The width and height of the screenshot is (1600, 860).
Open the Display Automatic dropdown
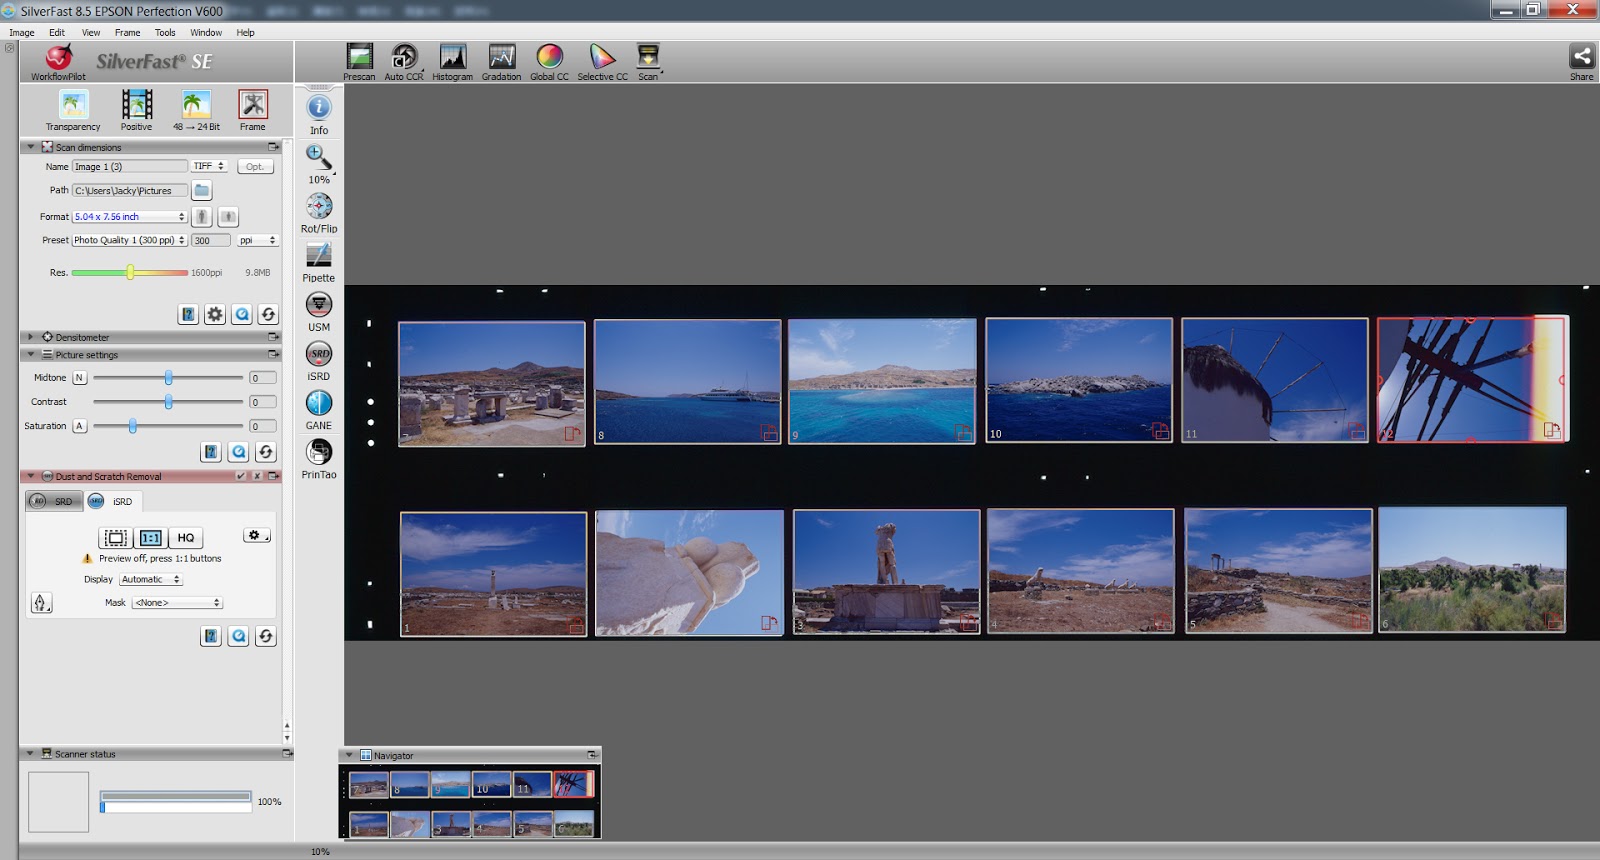(151, 579)
